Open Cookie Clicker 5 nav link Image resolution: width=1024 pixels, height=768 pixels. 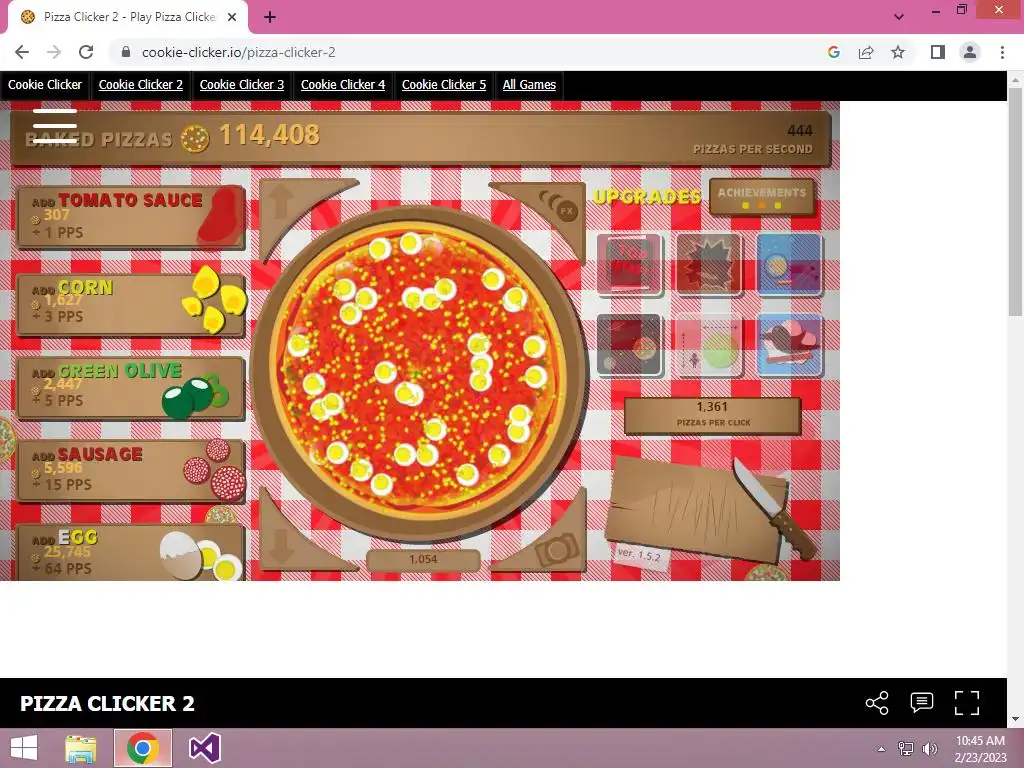pos(444,85)
